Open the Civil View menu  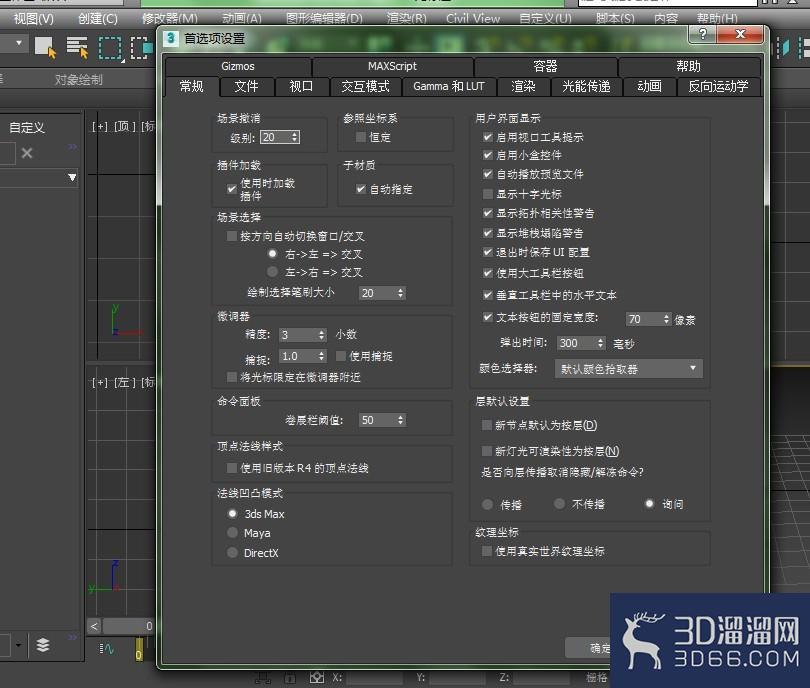pyautogui.click(x=473, y=19)
